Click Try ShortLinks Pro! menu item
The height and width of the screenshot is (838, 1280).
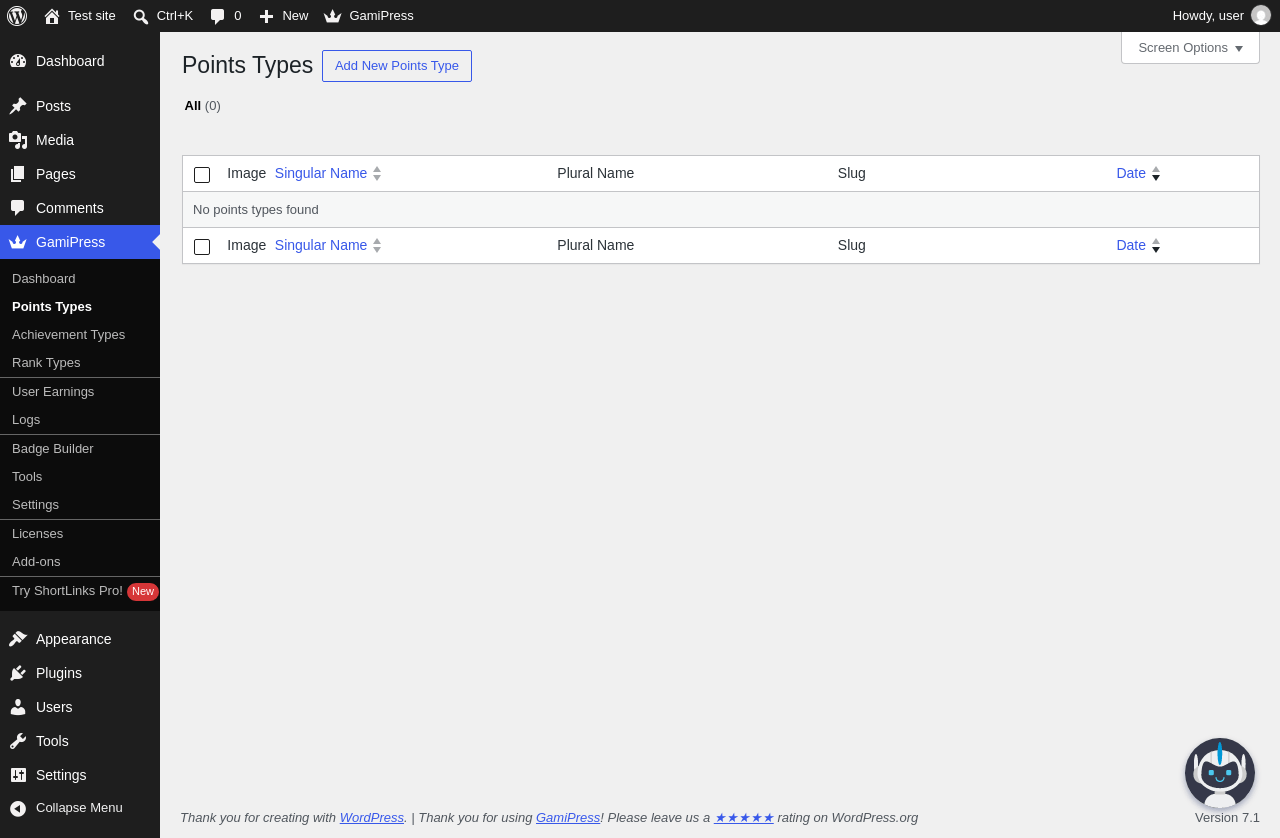tap(80, 591)
